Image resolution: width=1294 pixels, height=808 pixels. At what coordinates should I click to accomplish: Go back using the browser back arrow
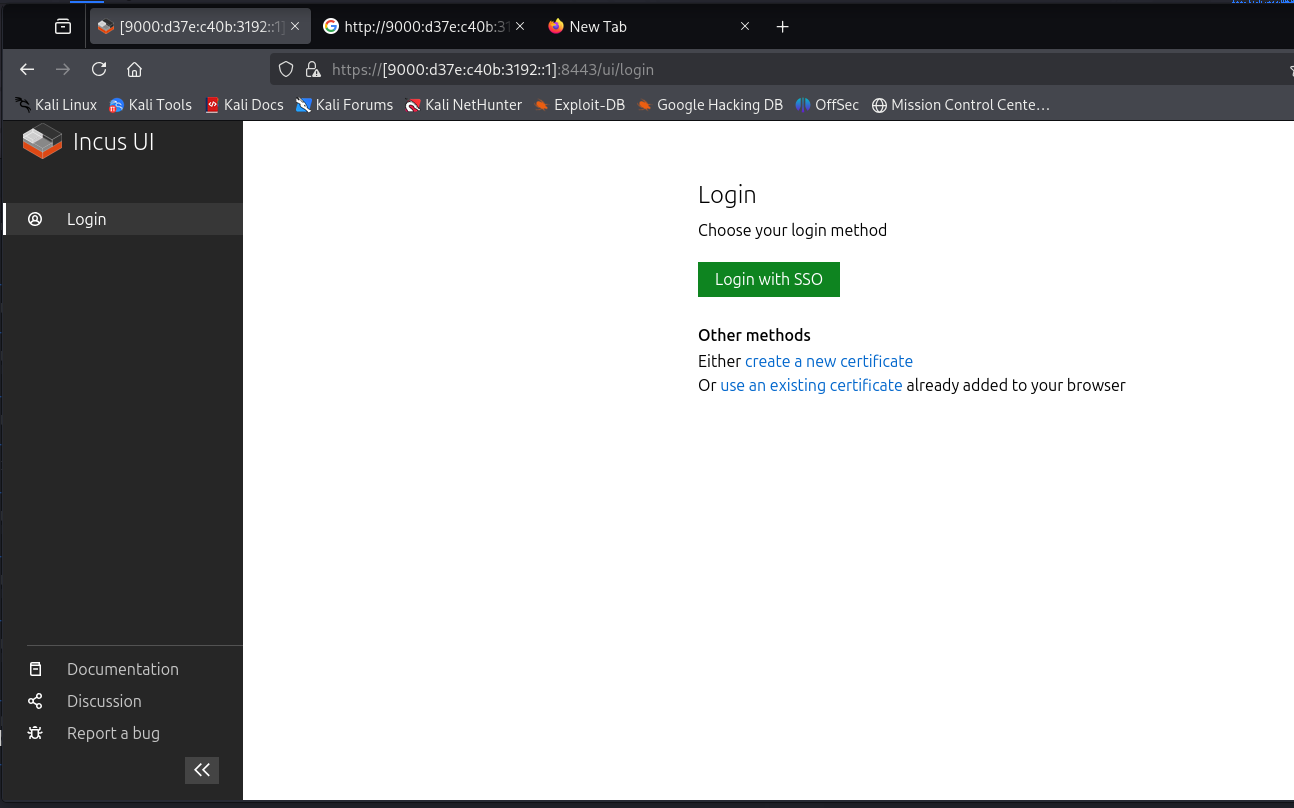pos(27,69)
